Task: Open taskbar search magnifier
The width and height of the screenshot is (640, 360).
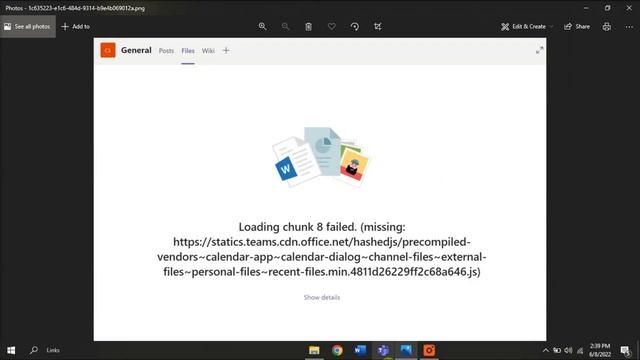Action: pos(34,350)
